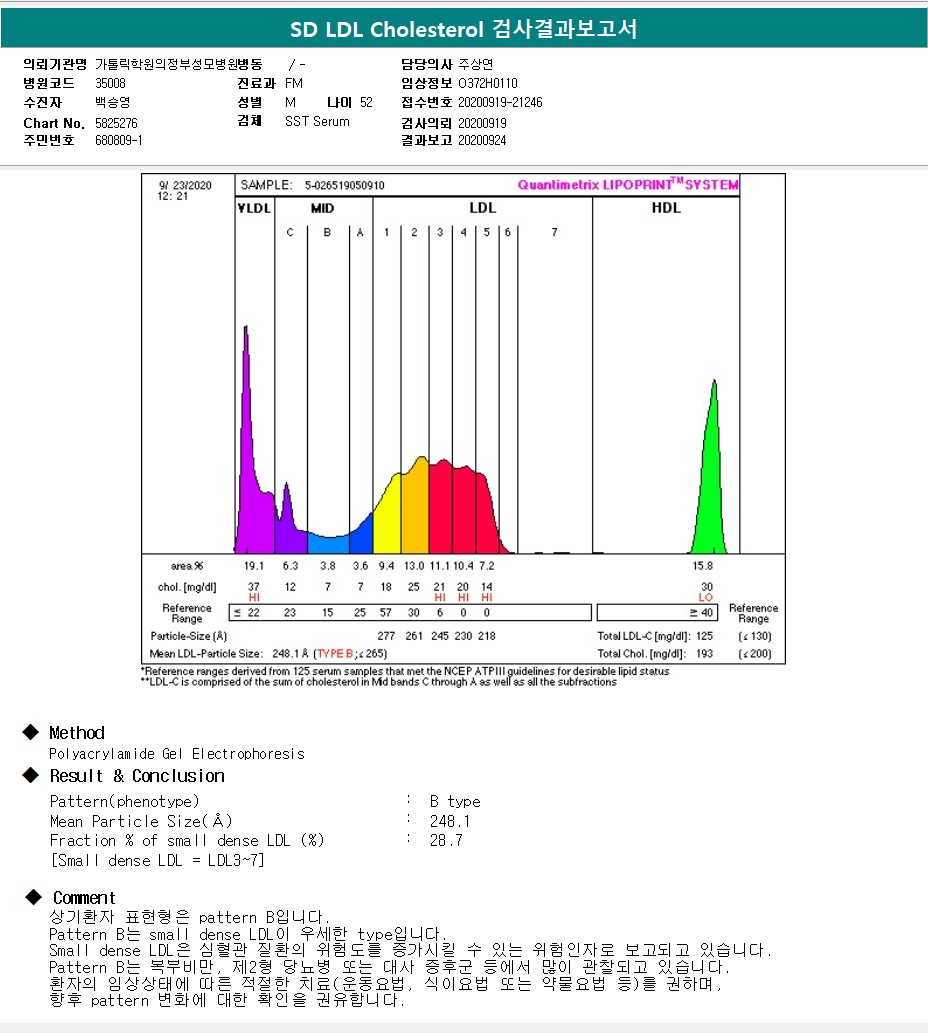Viewport: 928px width, 1033px height.
Task: Click the resident number 680809-1
Action: (119, 140)
